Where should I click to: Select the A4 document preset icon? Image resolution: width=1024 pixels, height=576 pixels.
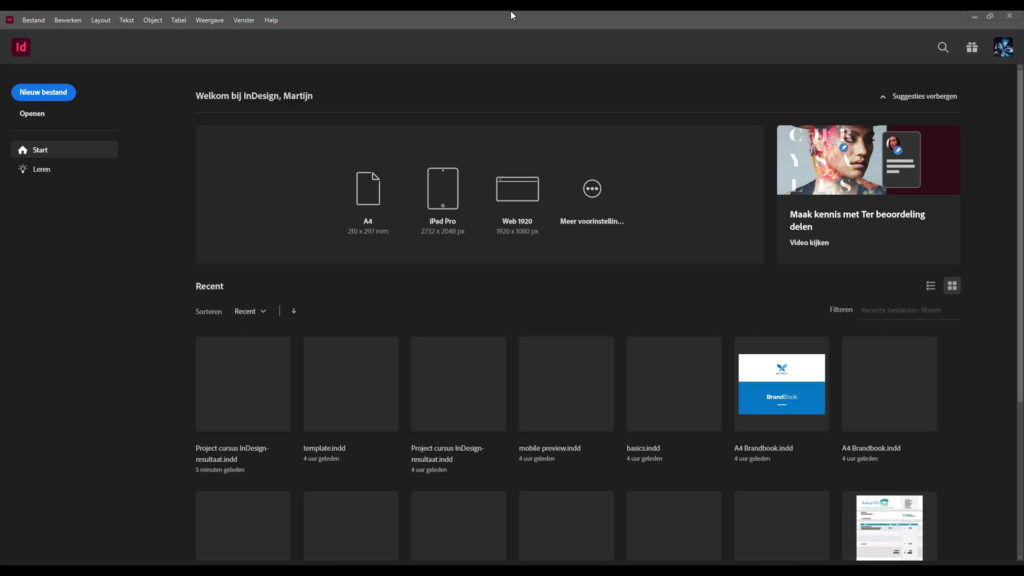368,189
